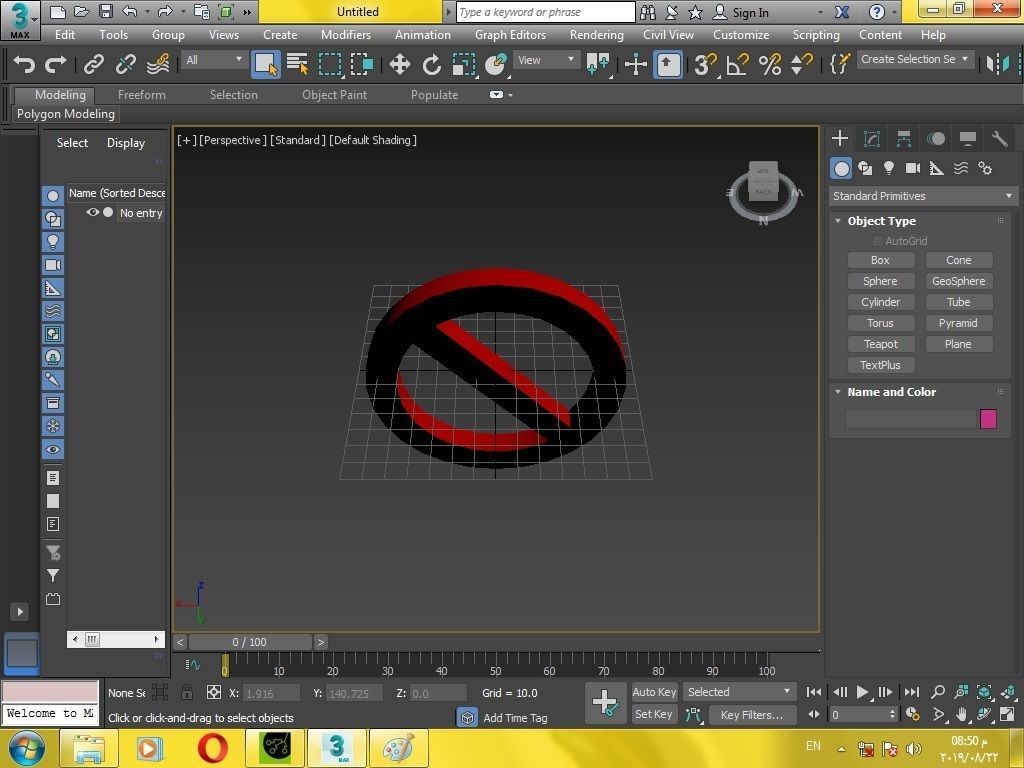
Task: Toggle Spinner Snap
Action: point(801,64)
